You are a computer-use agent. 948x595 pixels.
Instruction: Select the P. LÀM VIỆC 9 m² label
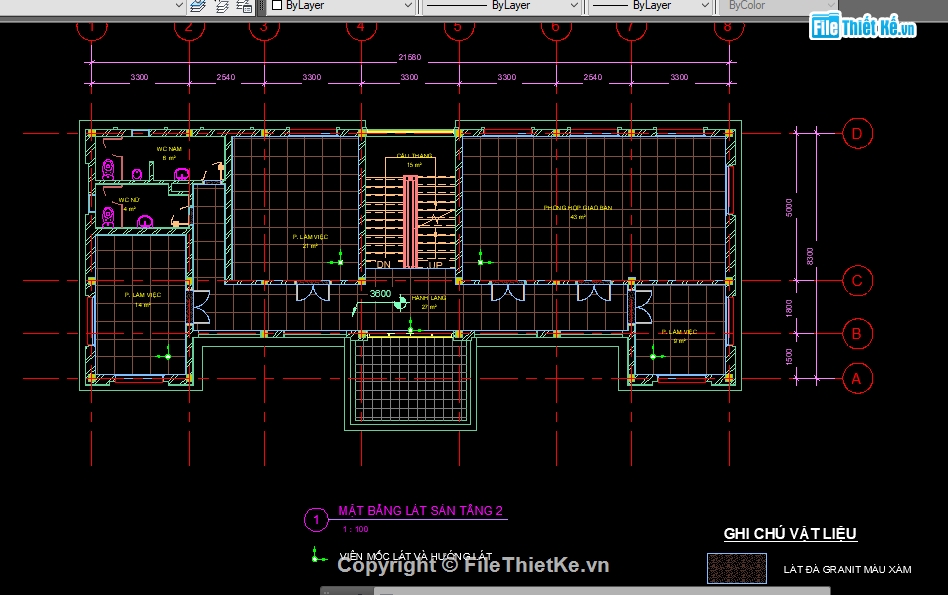point(679,336)
